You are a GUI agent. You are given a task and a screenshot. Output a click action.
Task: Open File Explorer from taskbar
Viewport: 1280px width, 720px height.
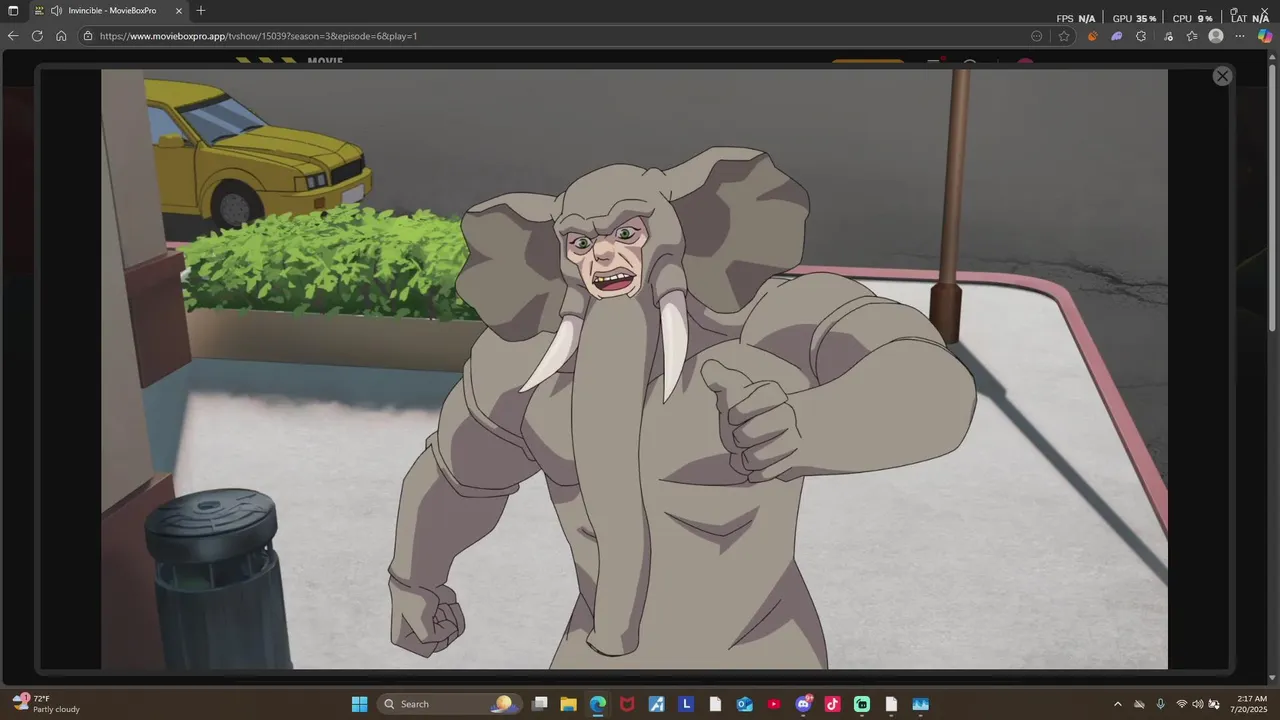[568, 704]
